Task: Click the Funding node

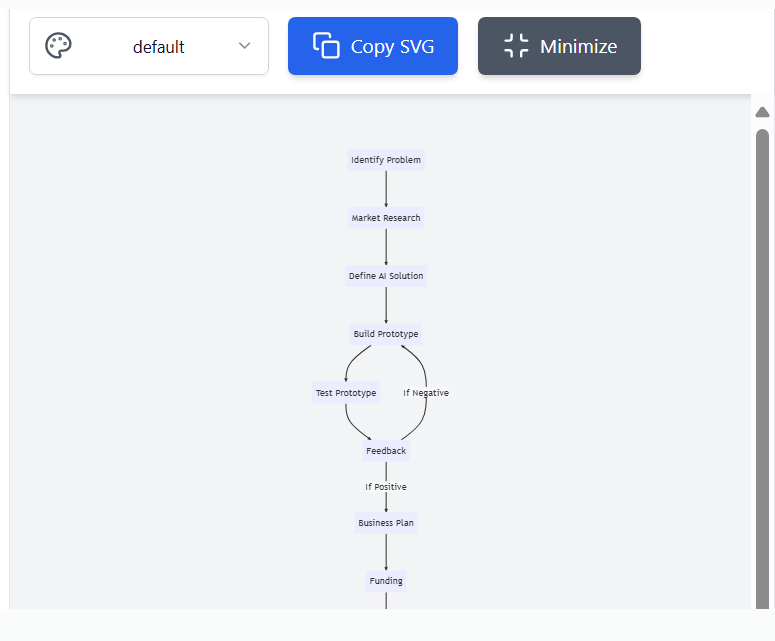Action: click(x=386, y=581)
